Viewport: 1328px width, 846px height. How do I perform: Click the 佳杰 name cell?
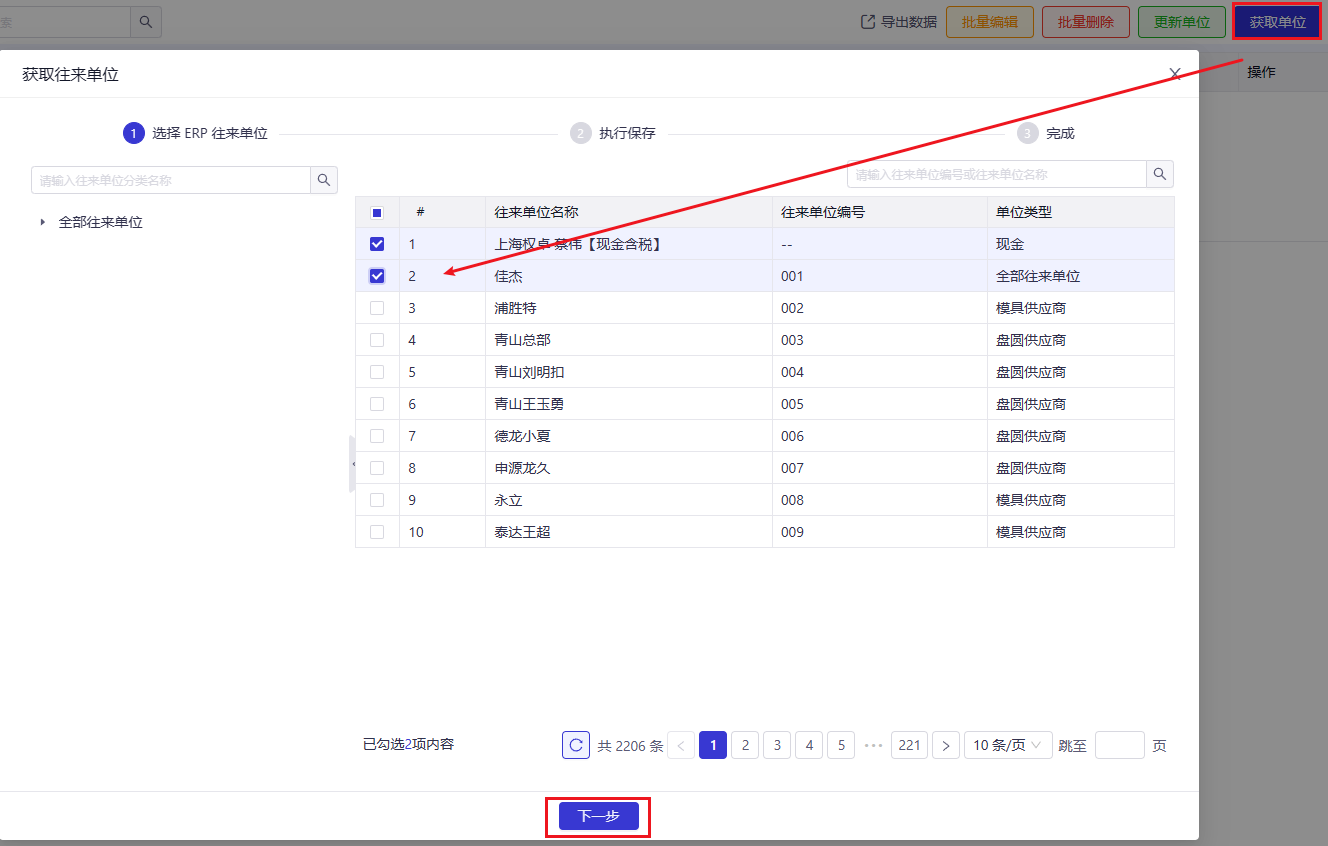(629, 276)
